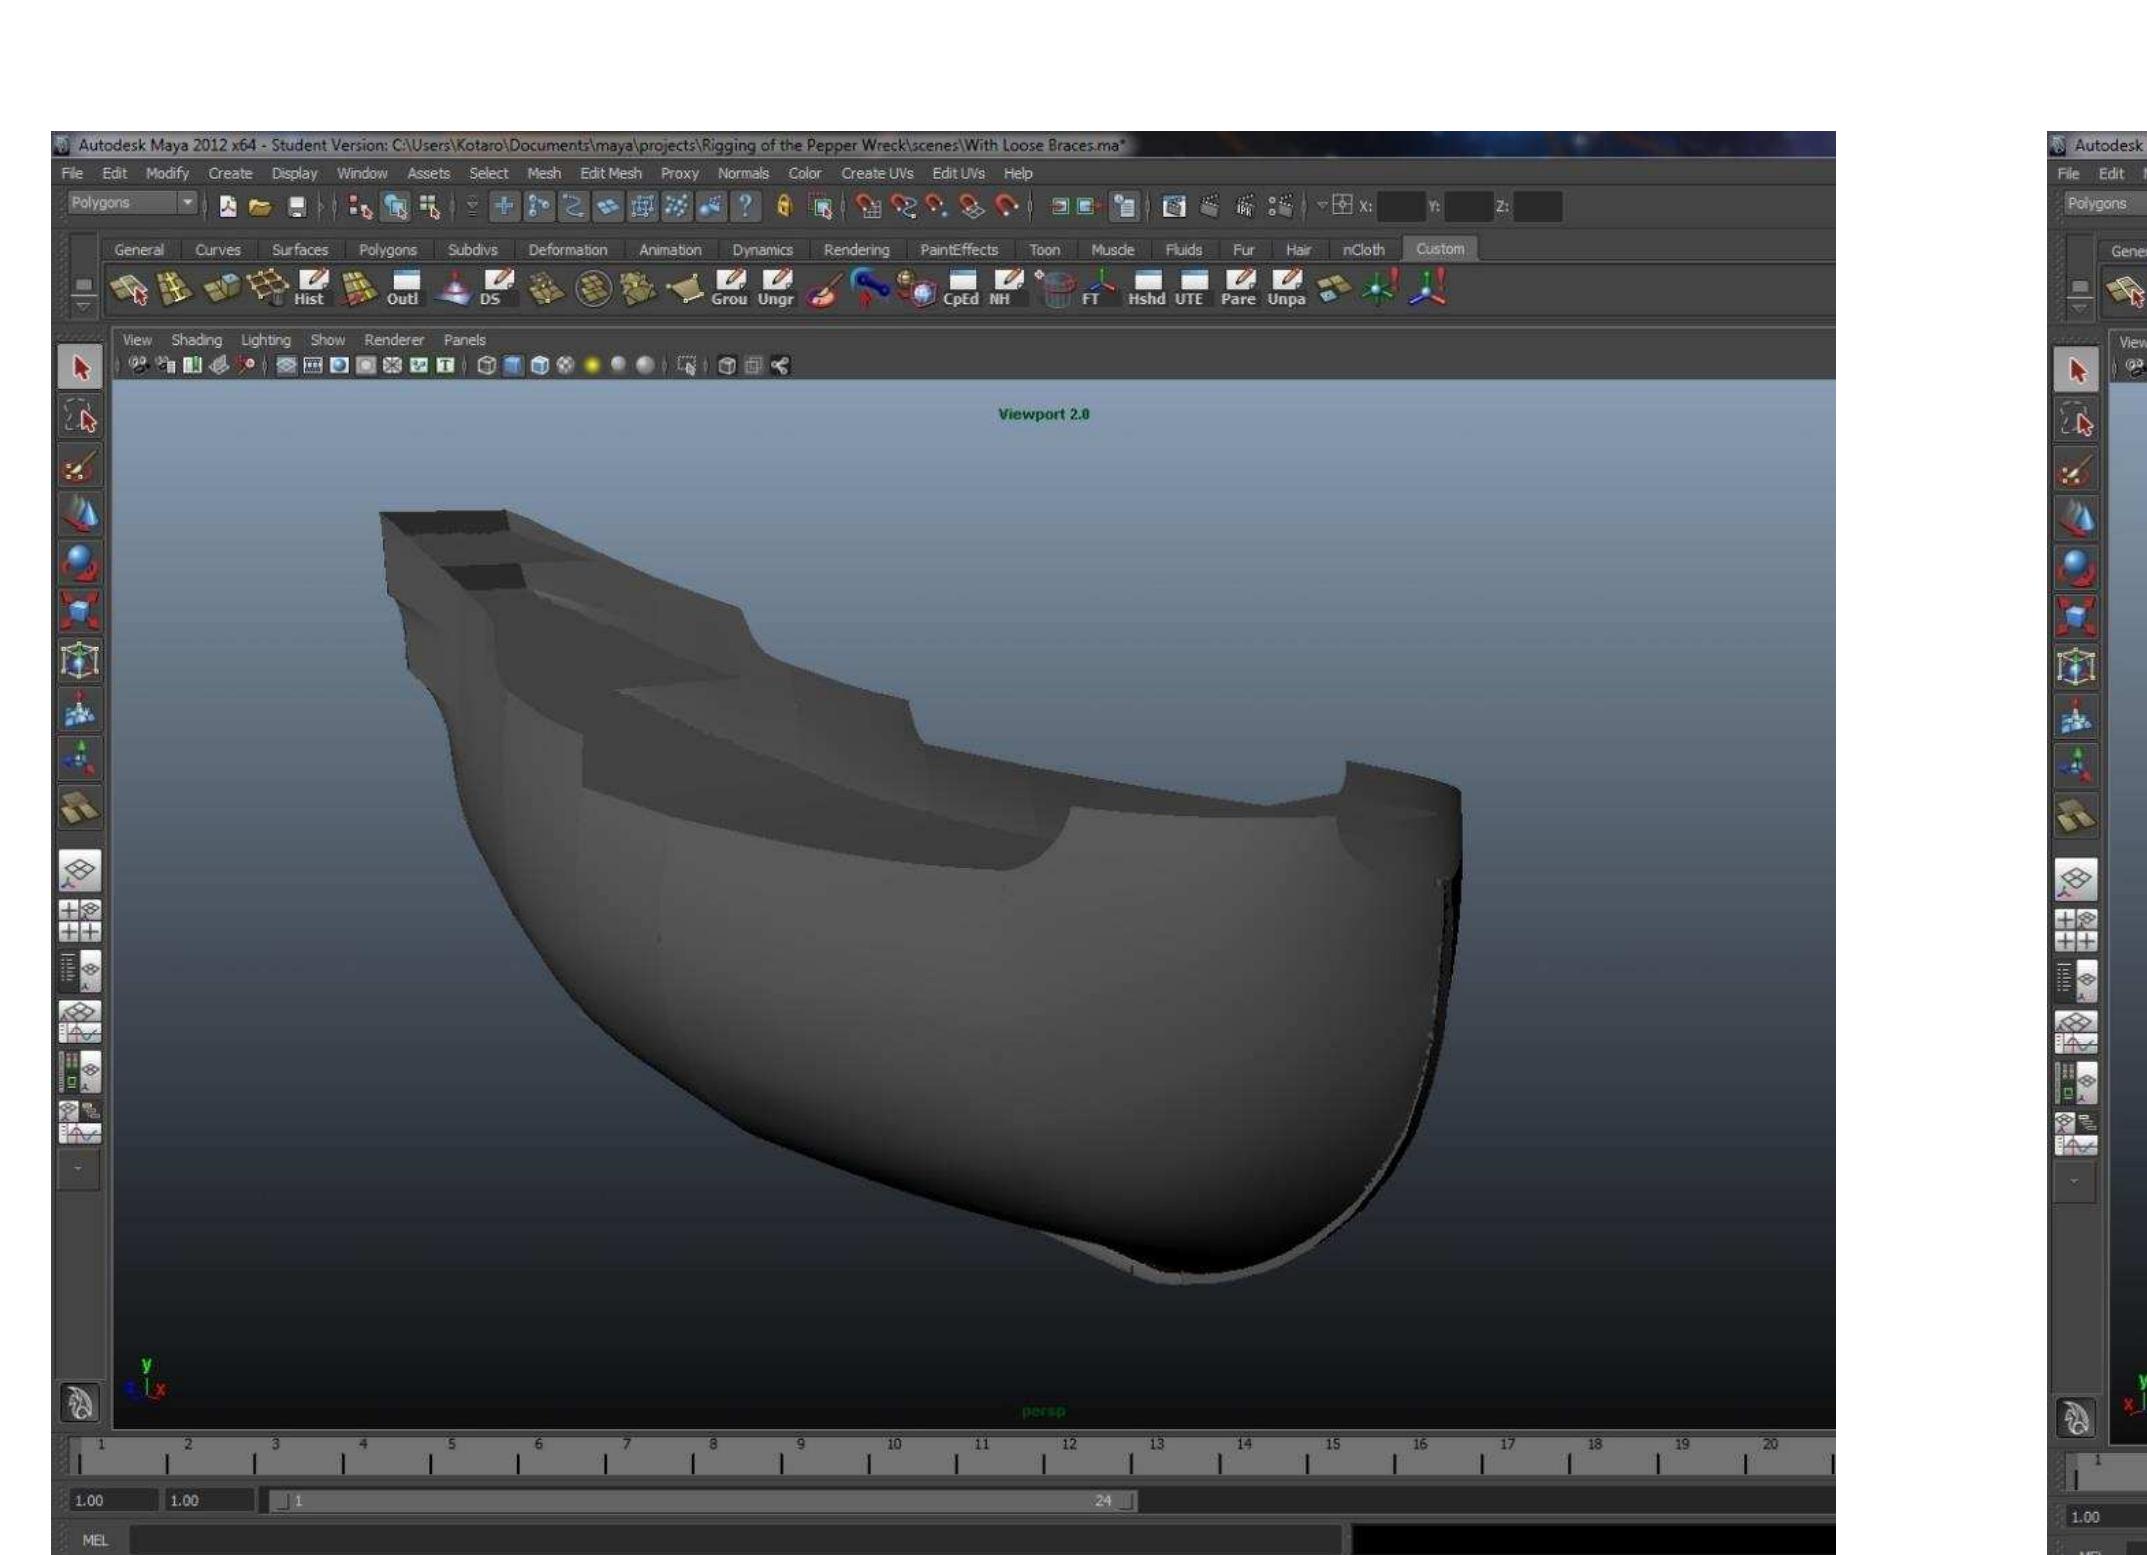Enable use all lights yellow icon
The width and height of the screenshot is (2147, 1555).
[x=591, y=366]
